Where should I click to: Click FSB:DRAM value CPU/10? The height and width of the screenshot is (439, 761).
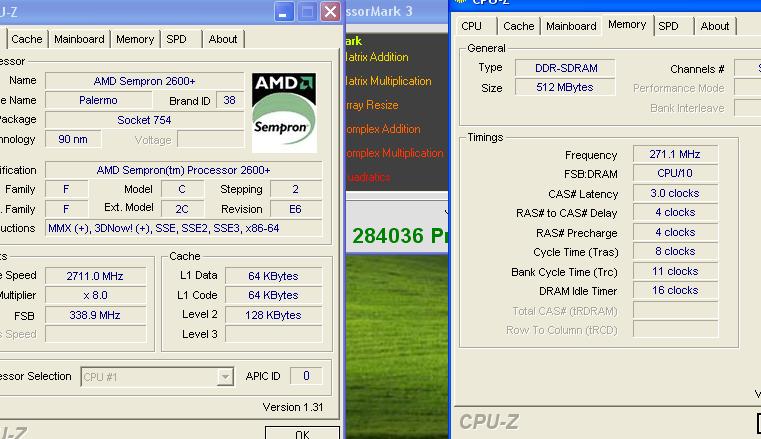pyautogui.click(x=675, y=174)
